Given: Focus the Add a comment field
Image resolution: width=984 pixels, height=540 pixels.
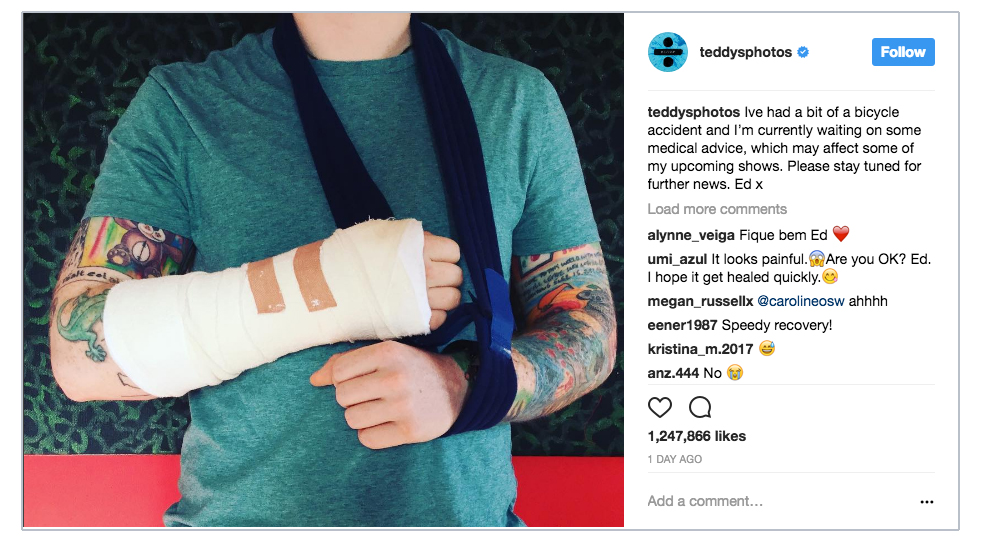Looking at the screenshot, I should tap(778, 501).
